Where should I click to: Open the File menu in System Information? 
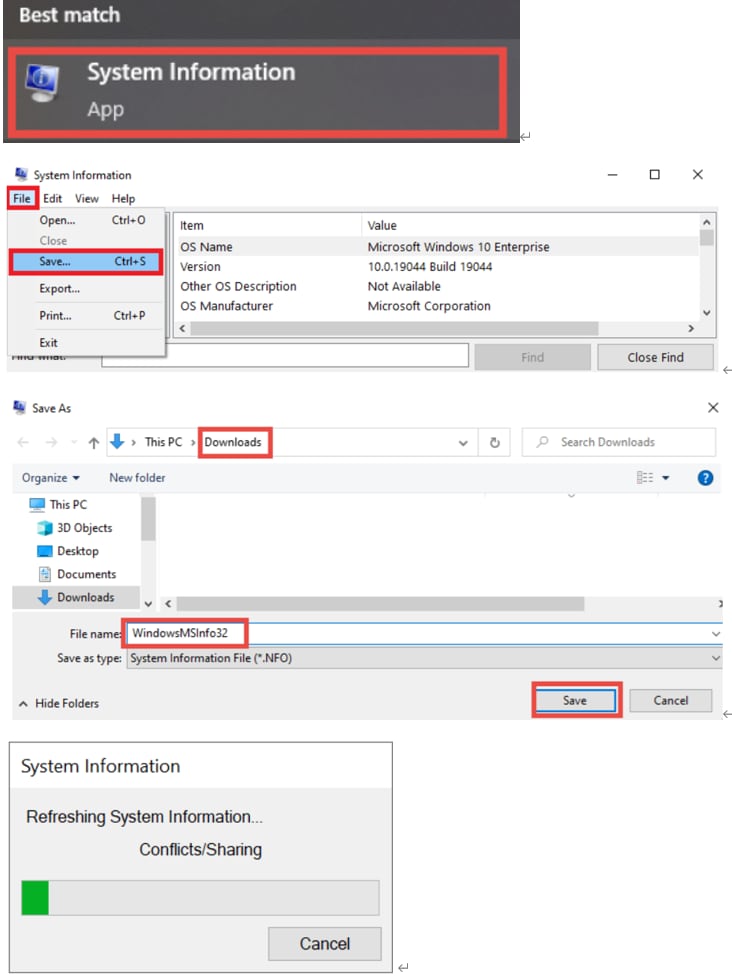[22, 199]
